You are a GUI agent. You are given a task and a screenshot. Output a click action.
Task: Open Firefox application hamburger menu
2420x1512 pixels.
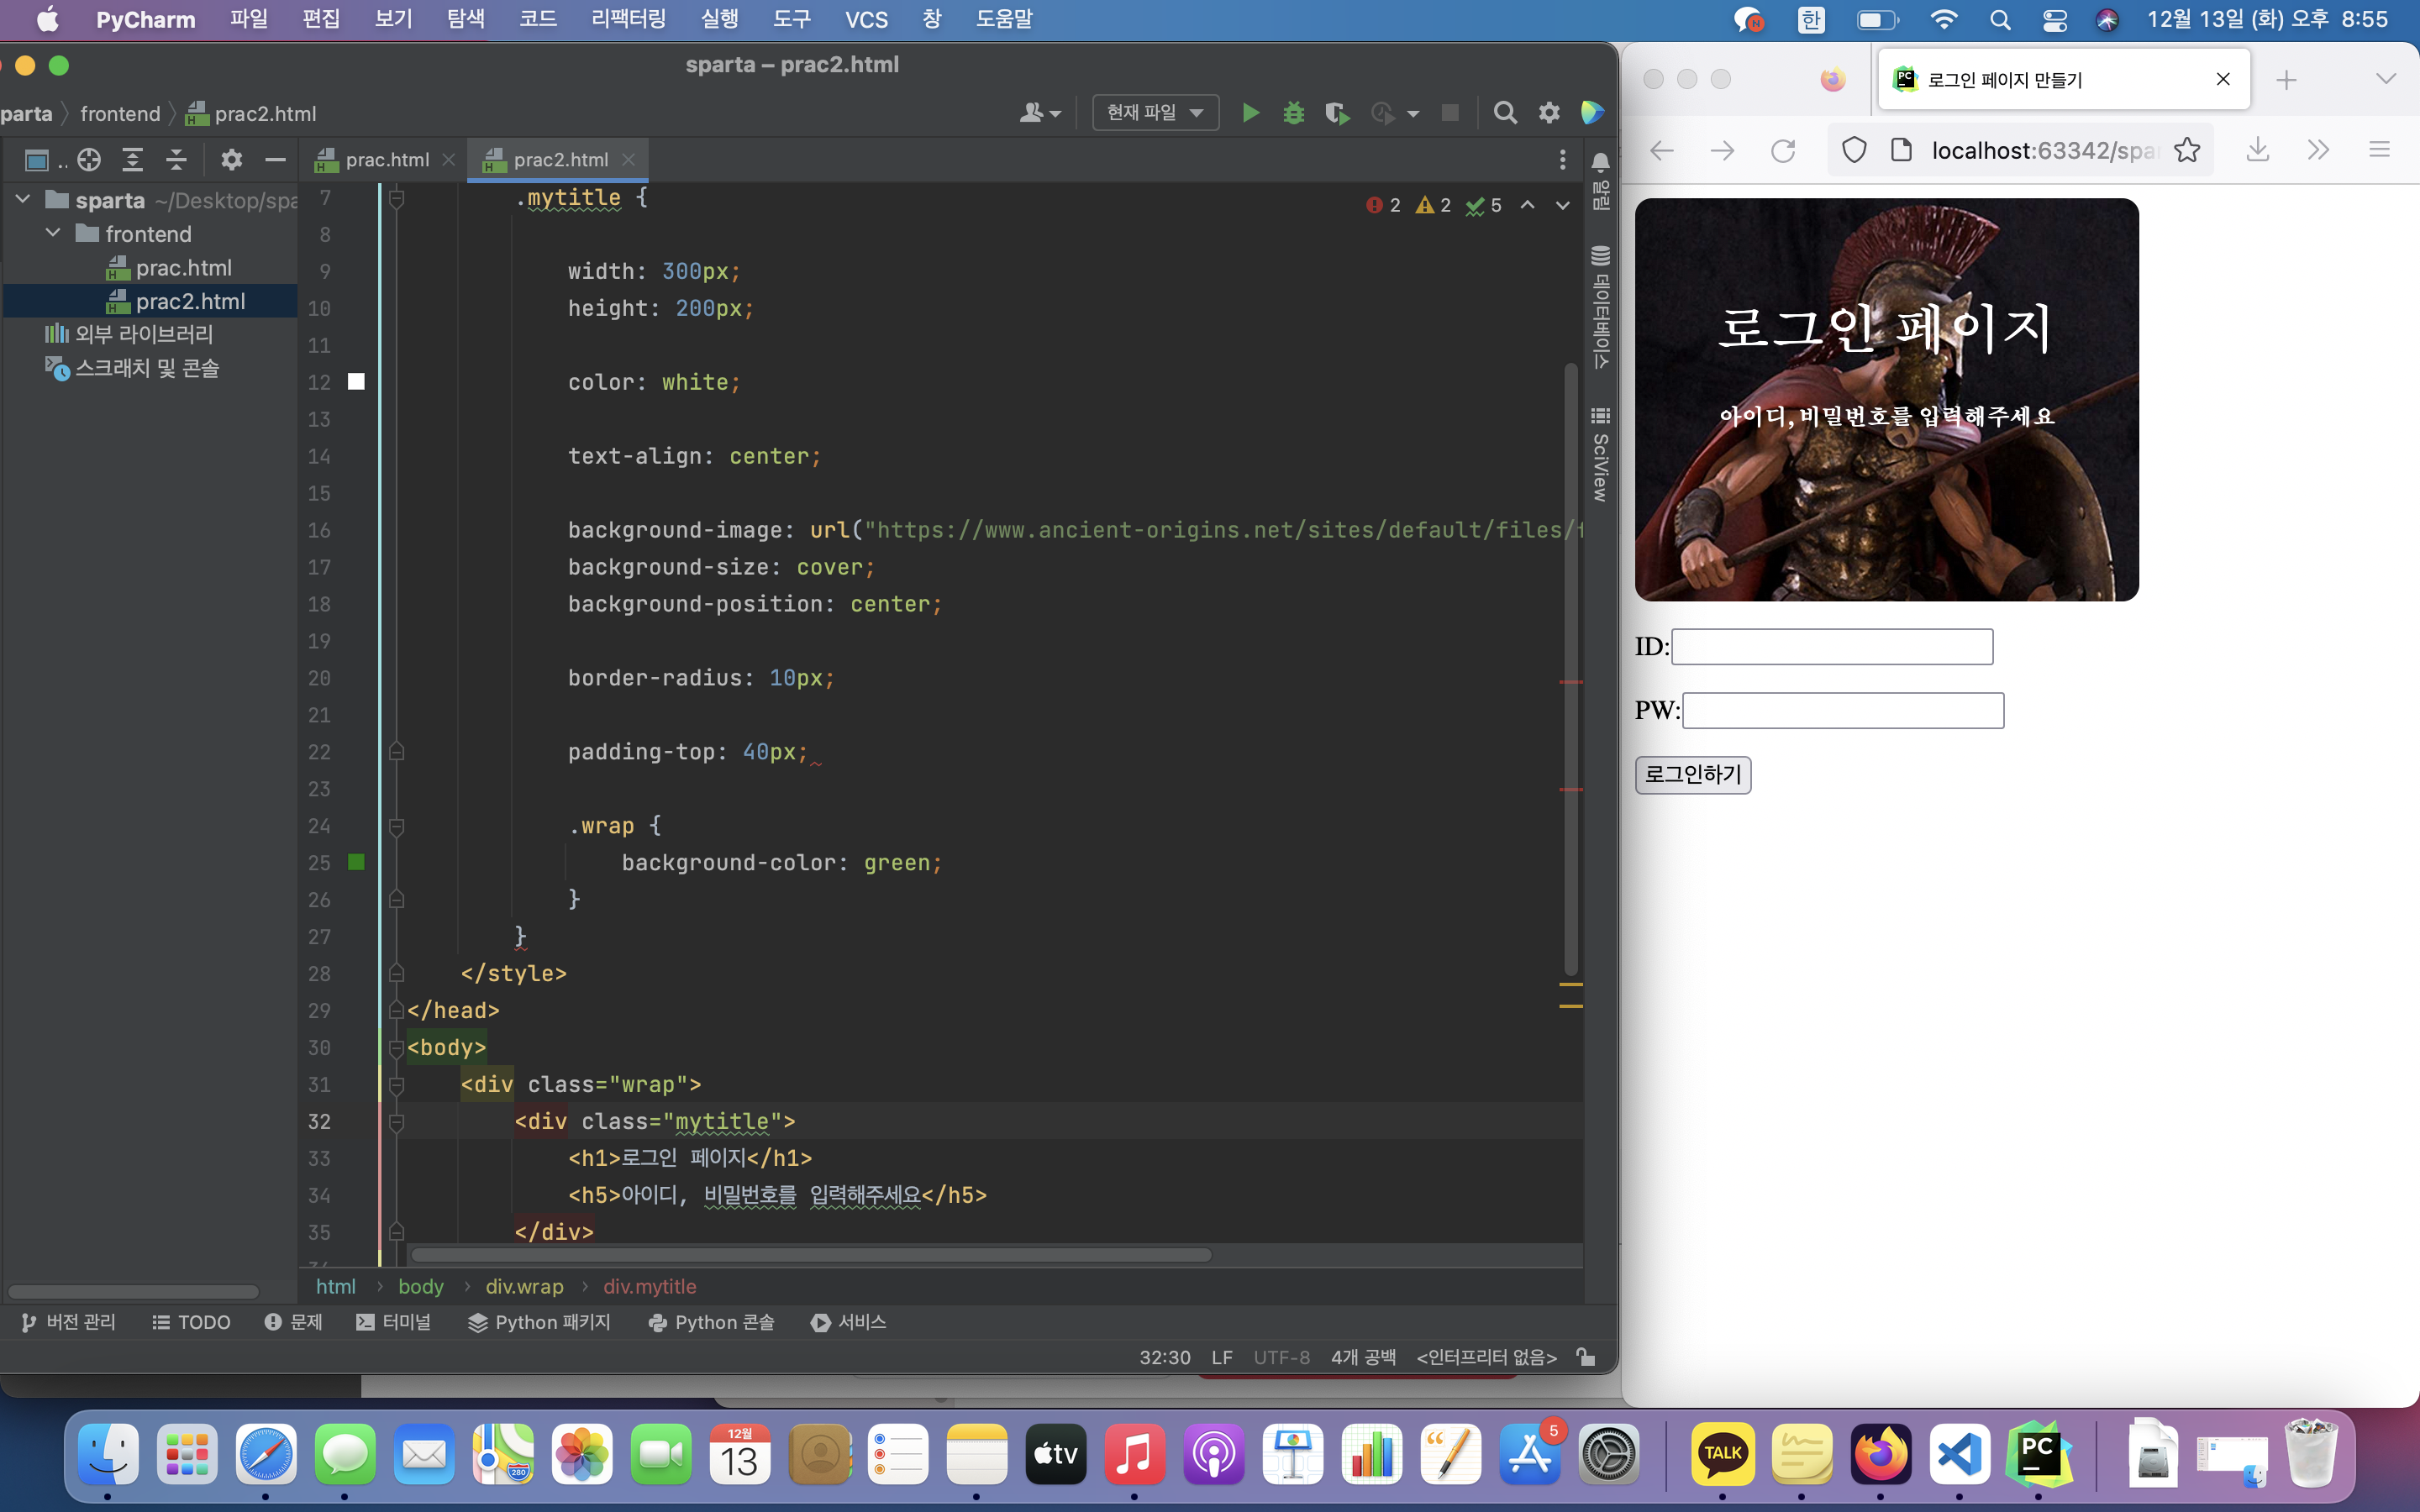(x=2379, y=150)
